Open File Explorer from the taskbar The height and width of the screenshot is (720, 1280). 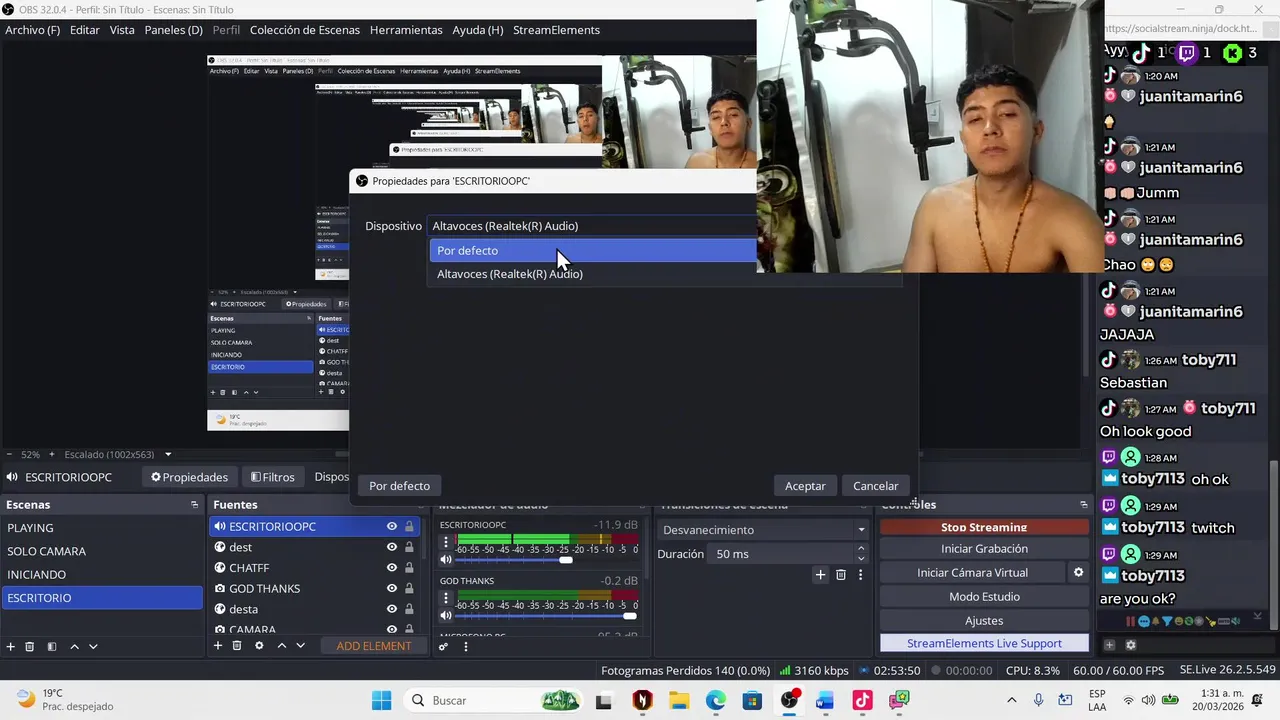click(679, 700)
